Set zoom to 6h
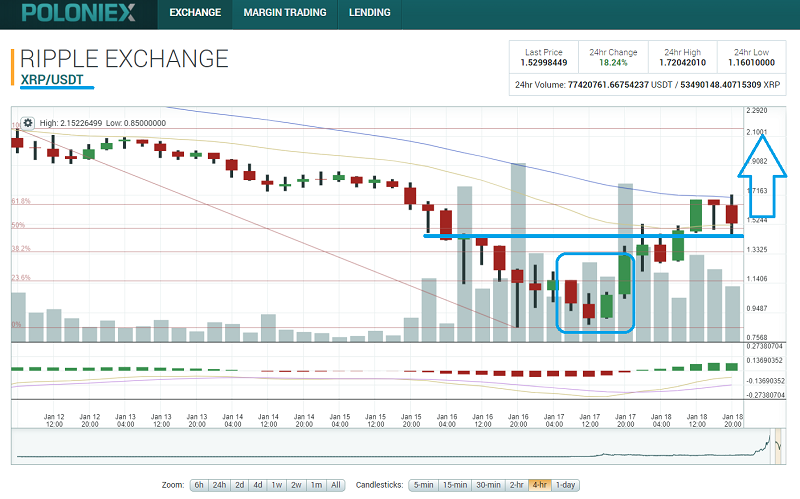Viewport: 800px width, 499px height. pos(199,485)
